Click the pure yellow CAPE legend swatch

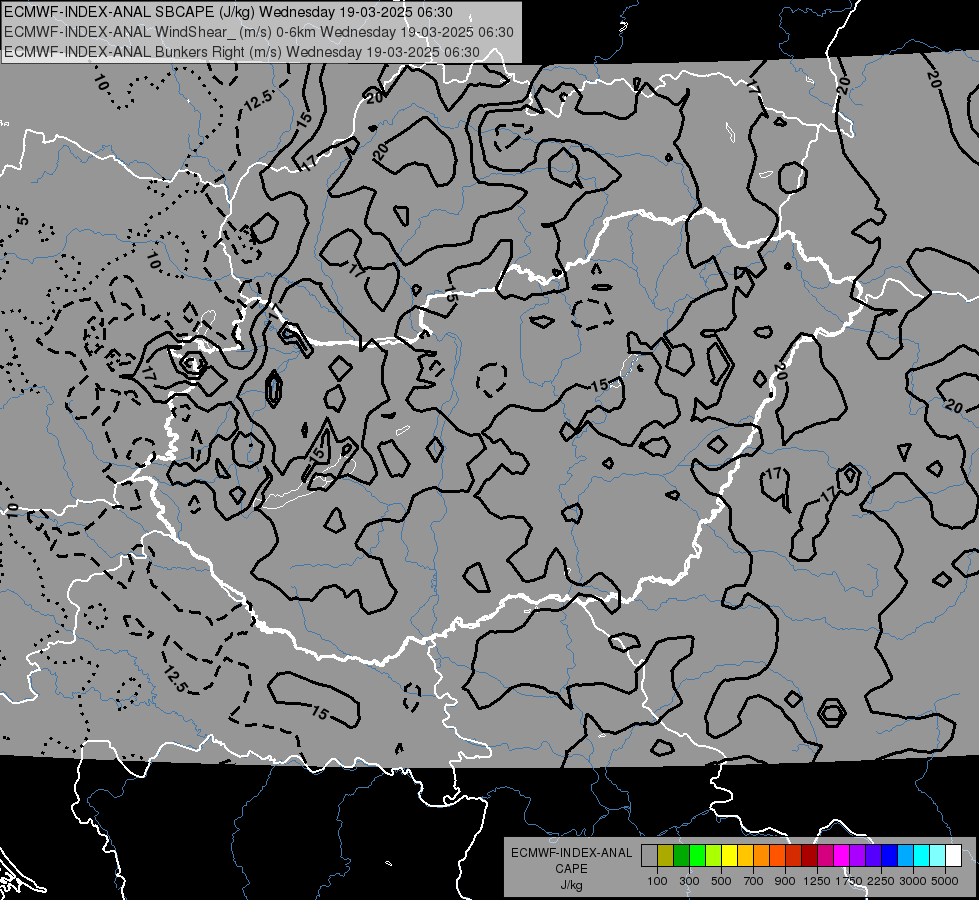point(729,855)
